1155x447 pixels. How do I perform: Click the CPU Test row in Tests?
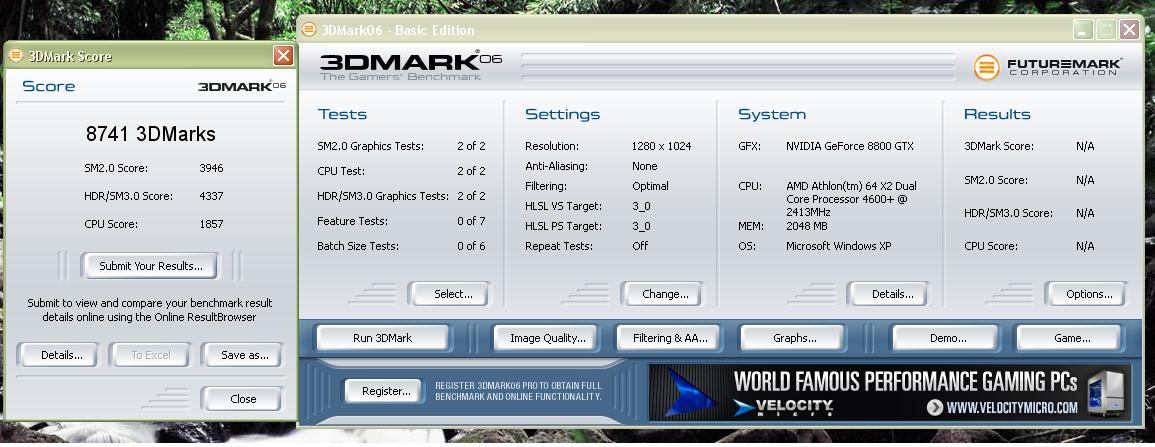(401, 171)
